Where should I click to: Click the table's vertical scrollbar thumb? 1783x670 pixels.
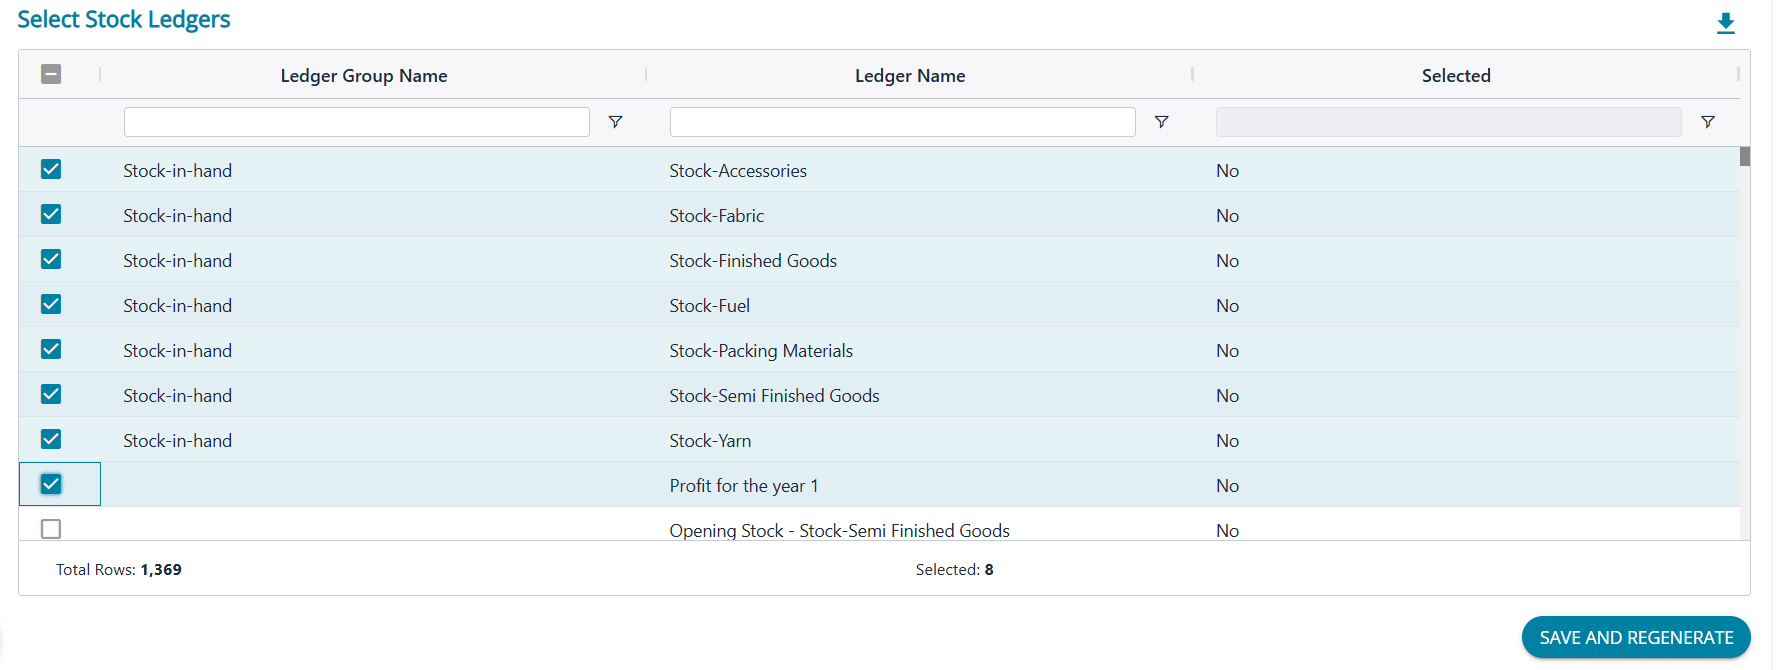(x=1744, y=157)
